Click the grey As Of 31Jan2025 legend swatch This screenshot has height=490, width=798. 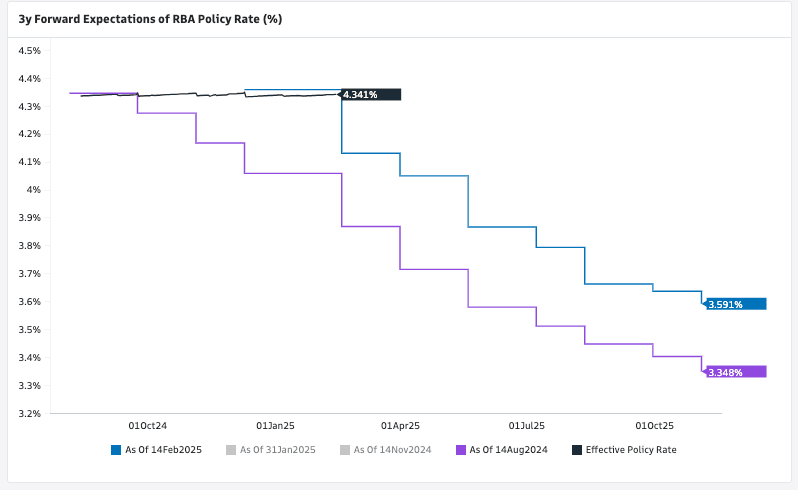[231, 450]
